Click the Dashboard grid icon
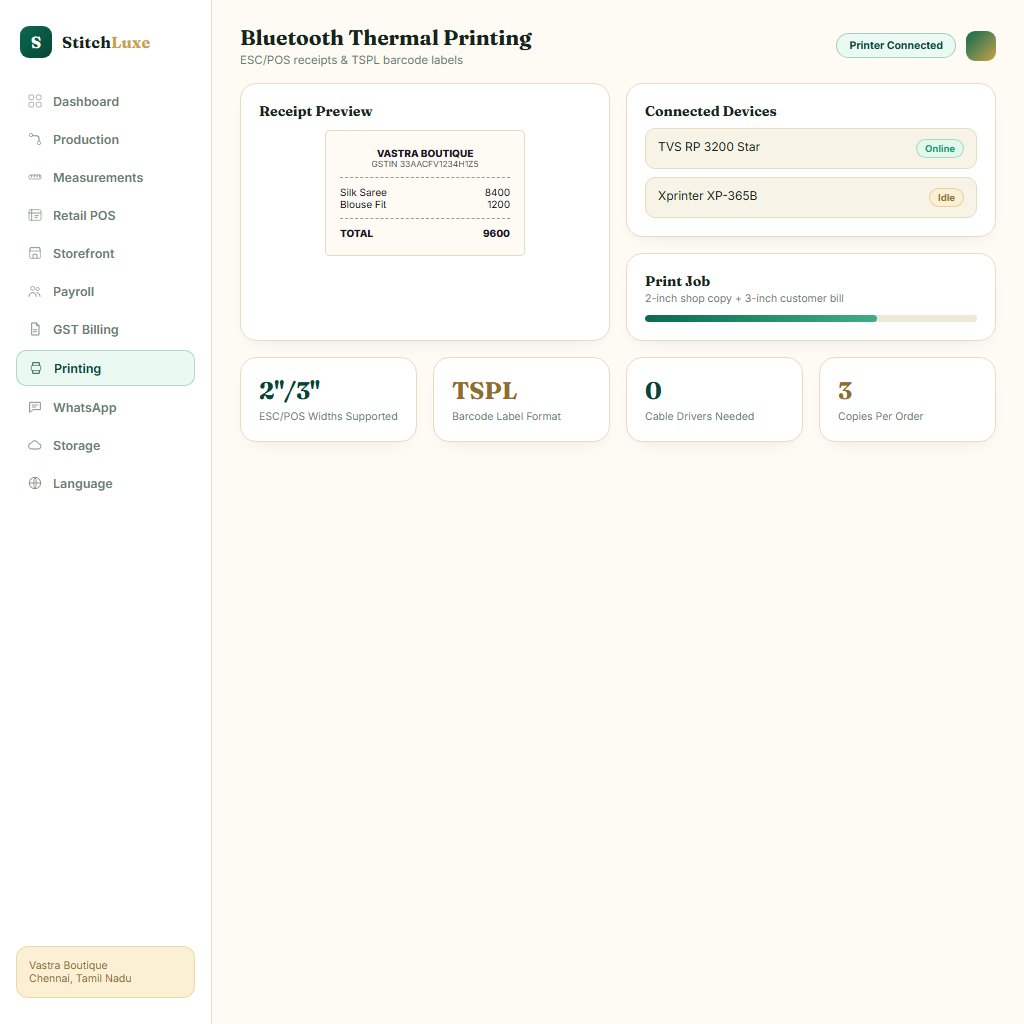The height and width of the screenshot is (1024, 1024). (35, 101)
